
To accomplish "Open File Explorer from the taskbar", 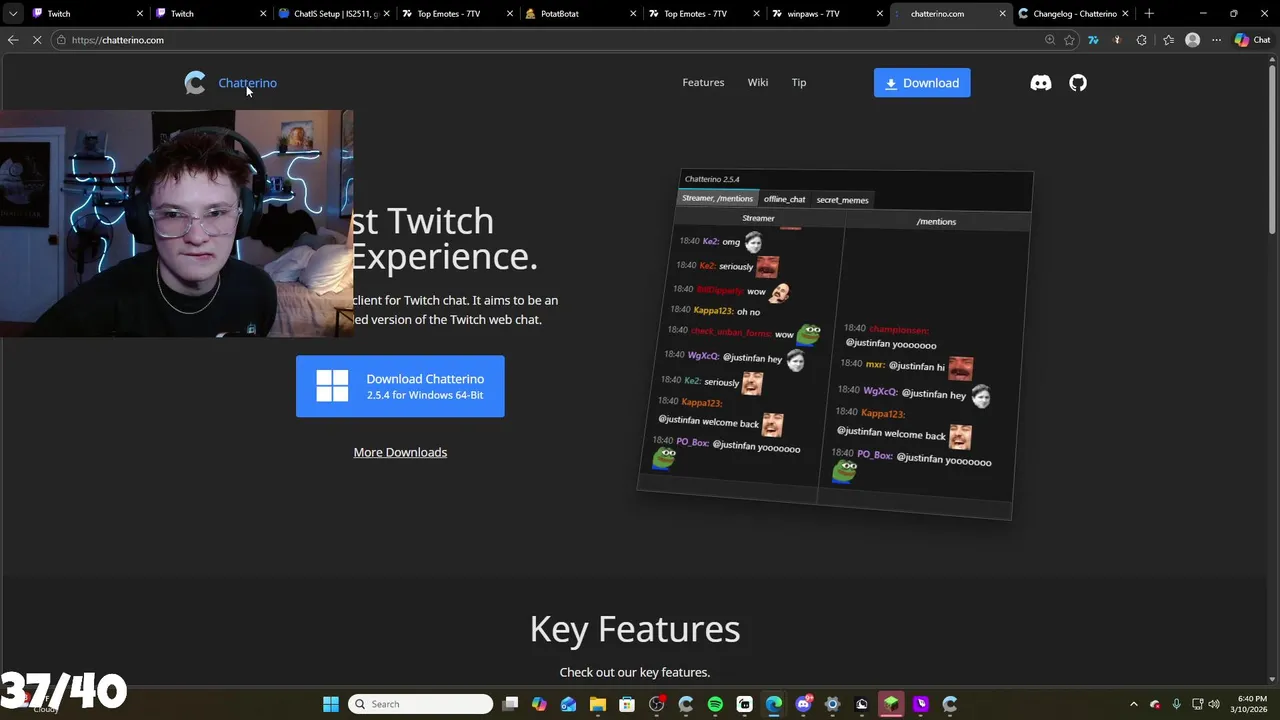I will click(x=598, y=704).
